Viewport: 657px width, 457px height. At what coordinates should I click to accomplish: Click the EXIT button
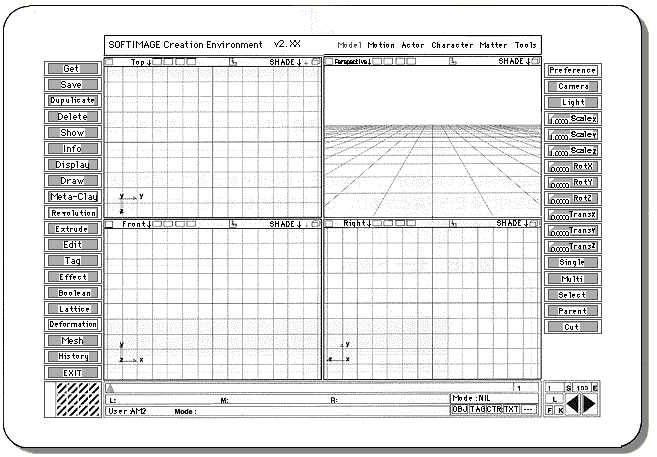point(73,373)
